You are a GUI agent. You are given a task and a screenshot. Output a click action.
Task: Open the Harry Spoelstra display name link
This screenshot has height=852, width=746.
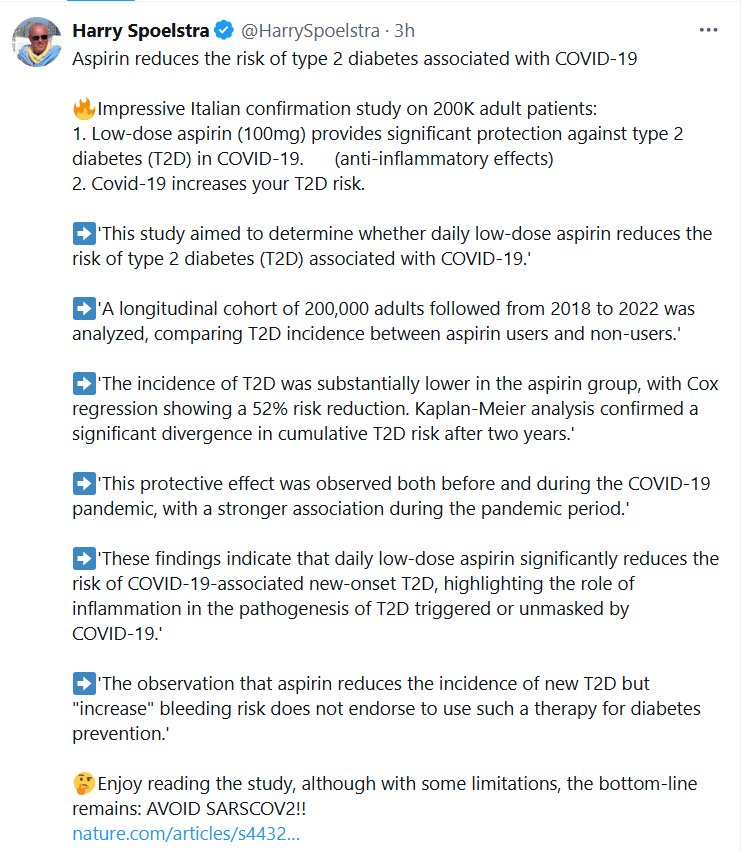pos(141,31)
